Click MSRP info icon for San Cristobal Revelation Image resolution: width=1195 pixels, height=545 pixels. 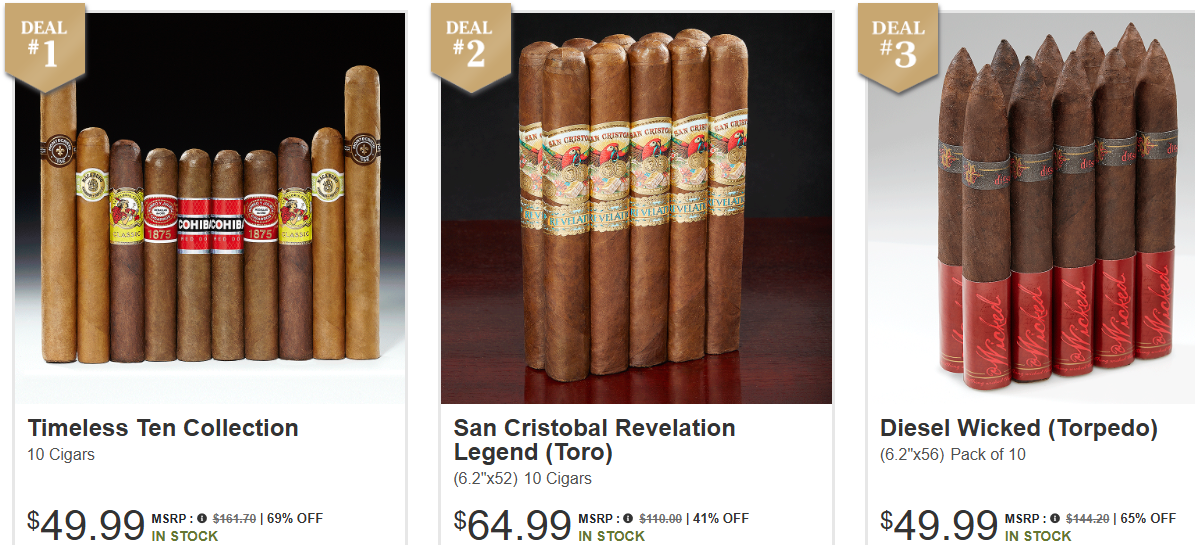(628, 518)
